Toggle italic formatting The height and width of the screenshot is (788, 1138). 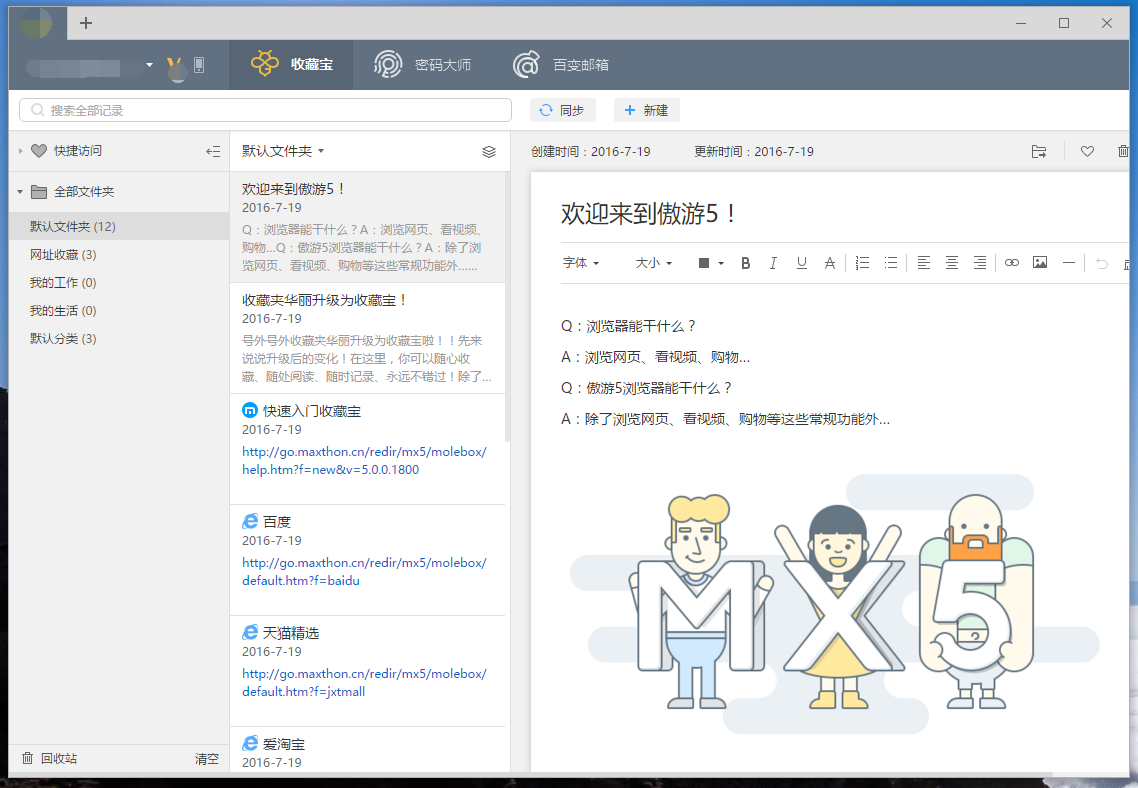point(773,263)
